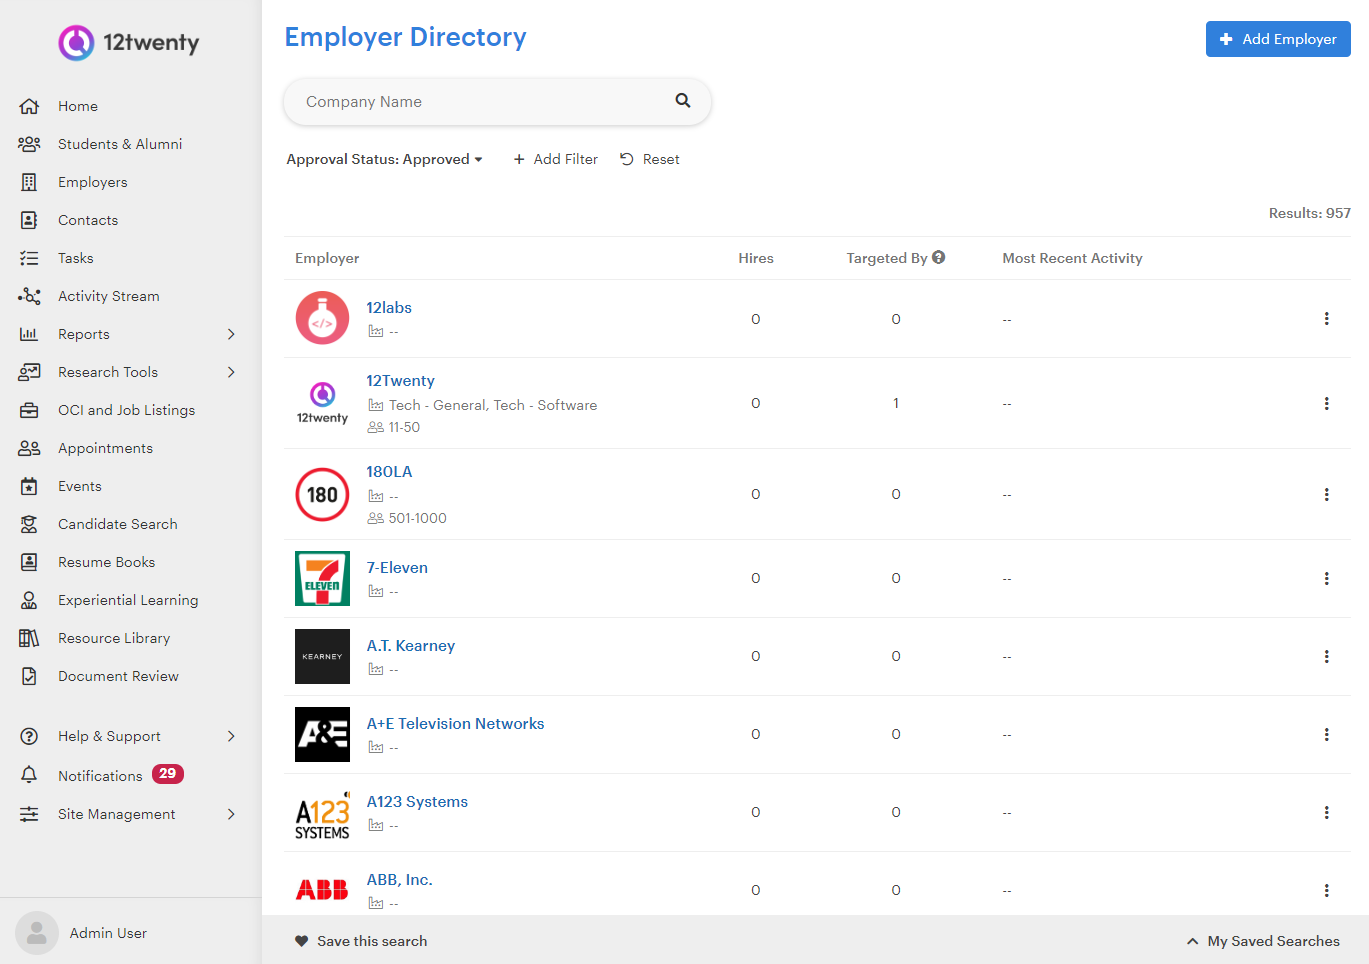Open the Approval Status: Approved dropdown
1369x964 pixels.
(385, 159)
